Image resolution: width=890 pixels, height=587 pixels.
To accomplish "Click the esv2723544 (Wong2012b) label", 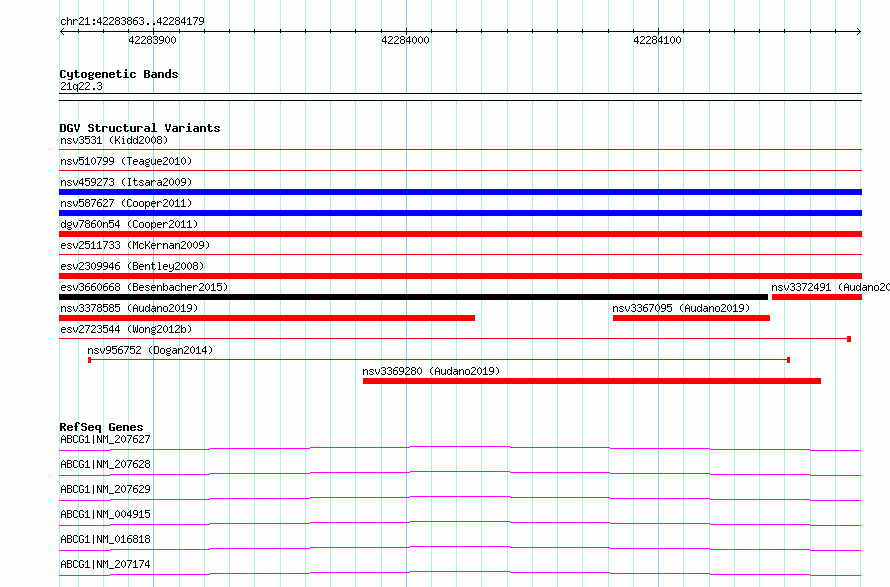I will tap(126, 329).
